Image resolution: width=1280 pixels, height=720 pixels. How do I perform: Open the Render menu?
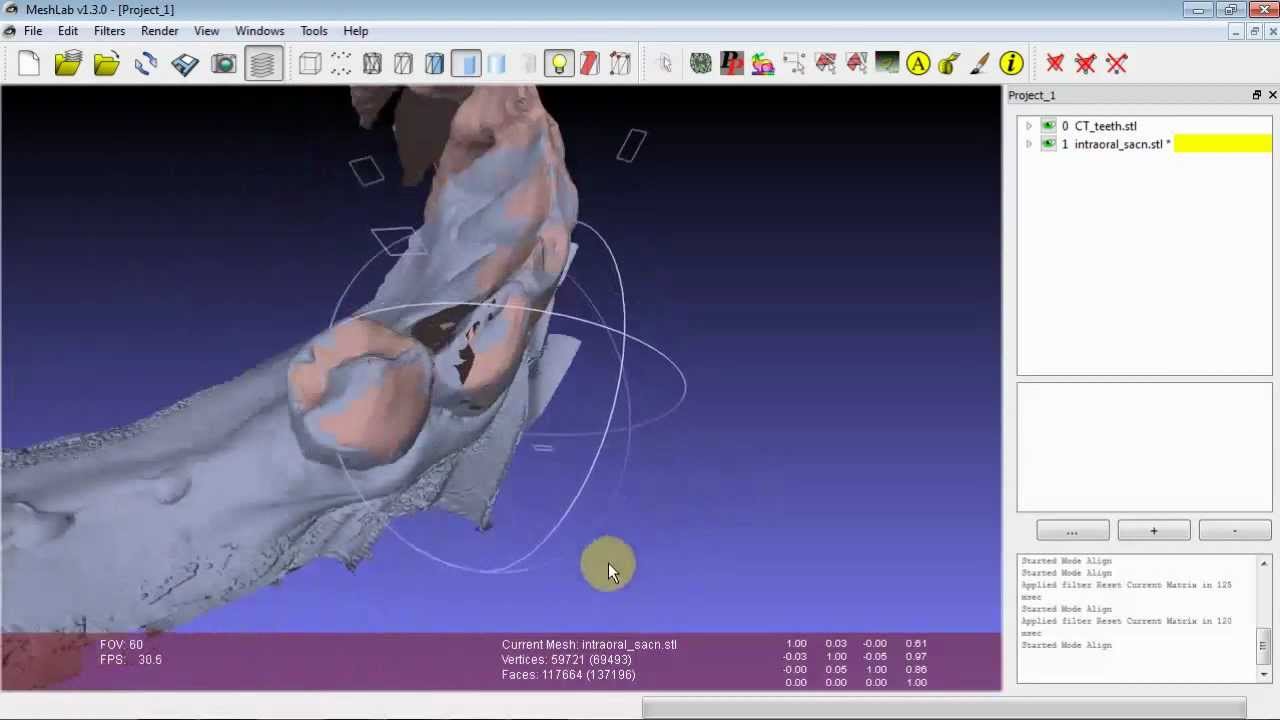[160, 31]
